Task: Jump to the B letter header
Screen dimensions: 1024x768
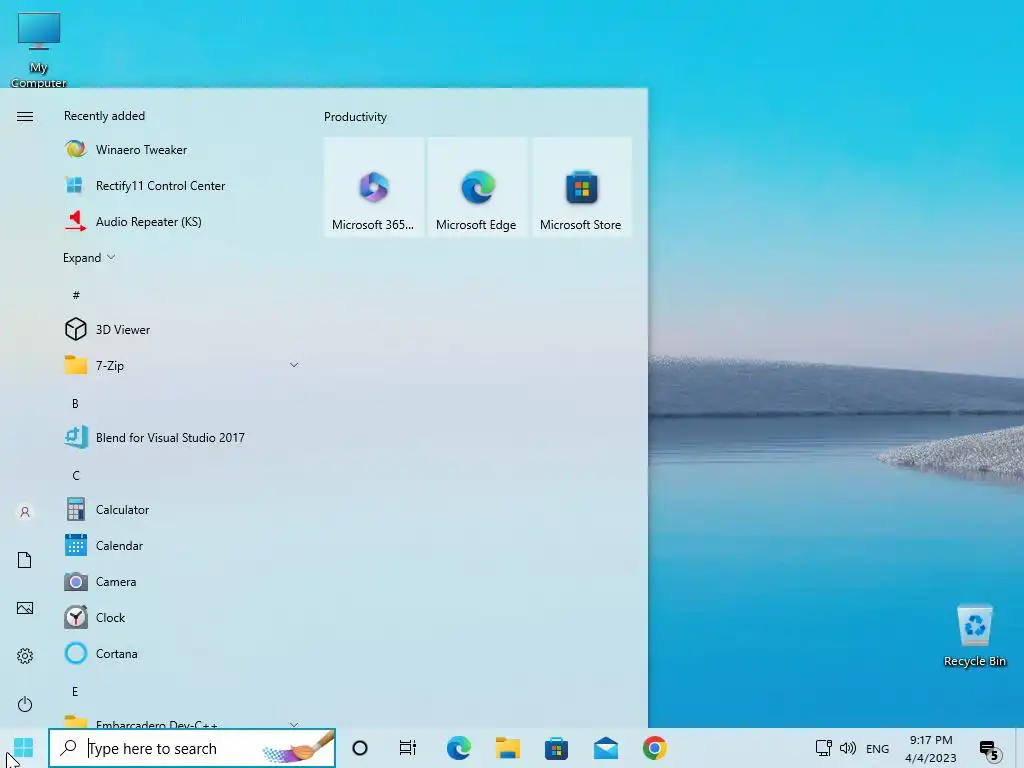Action: pyautogui.click(x=75, y=404)
